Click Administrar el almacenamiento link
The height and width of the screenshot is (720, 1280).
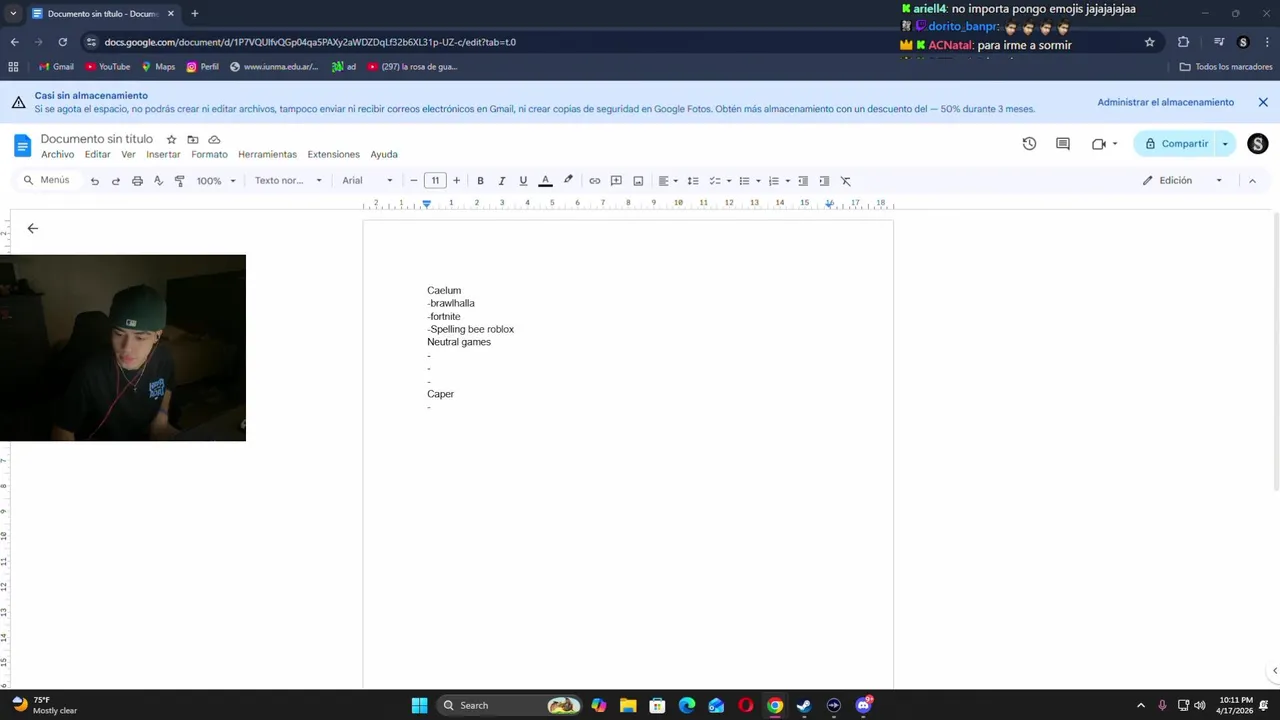click(1165, 102)
